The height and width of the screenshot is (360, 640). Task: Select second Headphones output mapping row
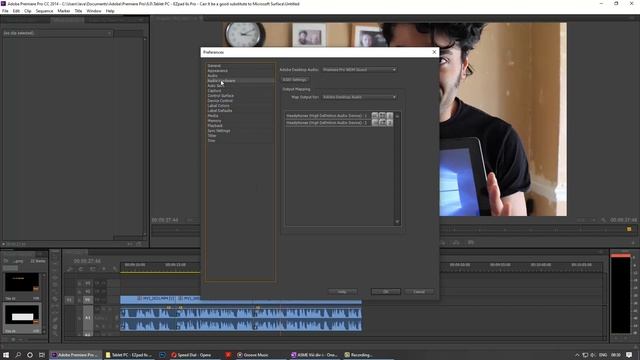339,122
